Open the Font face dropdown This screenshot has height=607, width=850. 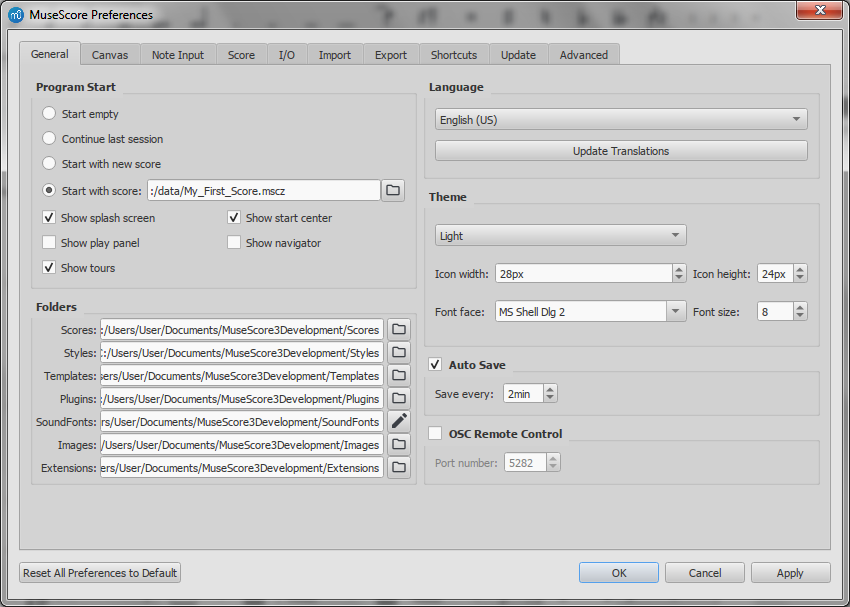click(x=590, y=311)
